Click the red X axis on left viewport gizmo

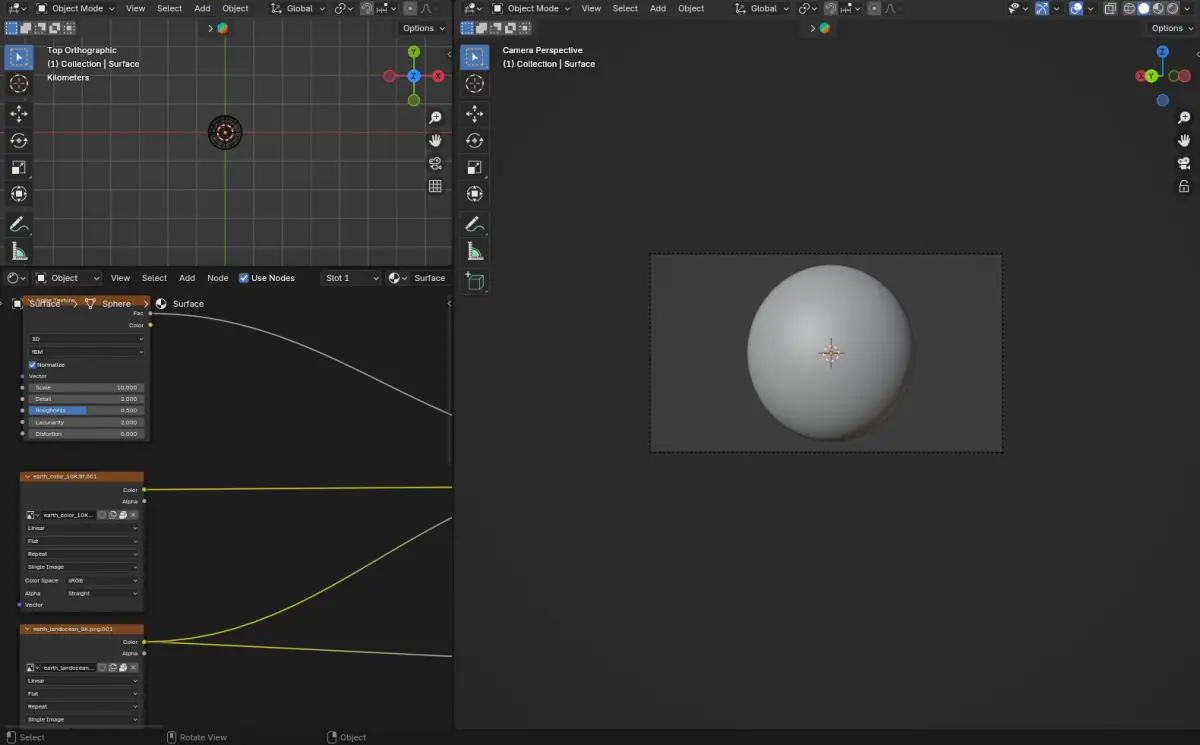[438, 76]
